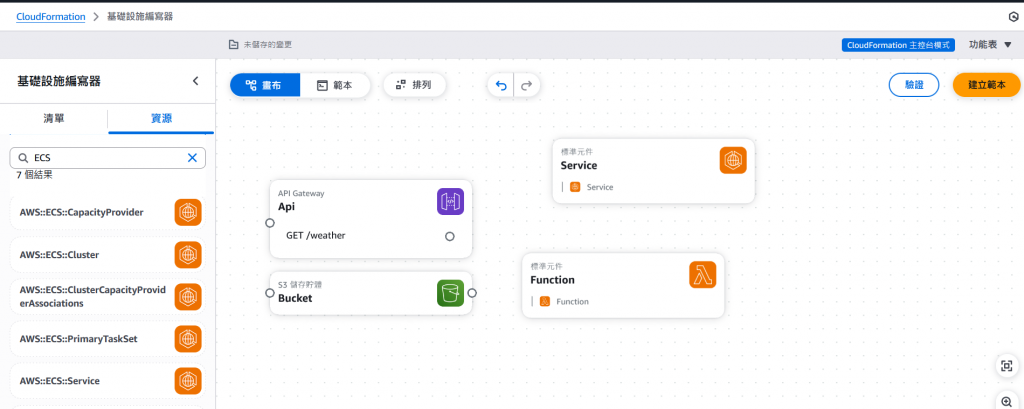1024x409 pixels.
Task: Click the orange Lambda icon on Function card
Action: pos(703,274)
